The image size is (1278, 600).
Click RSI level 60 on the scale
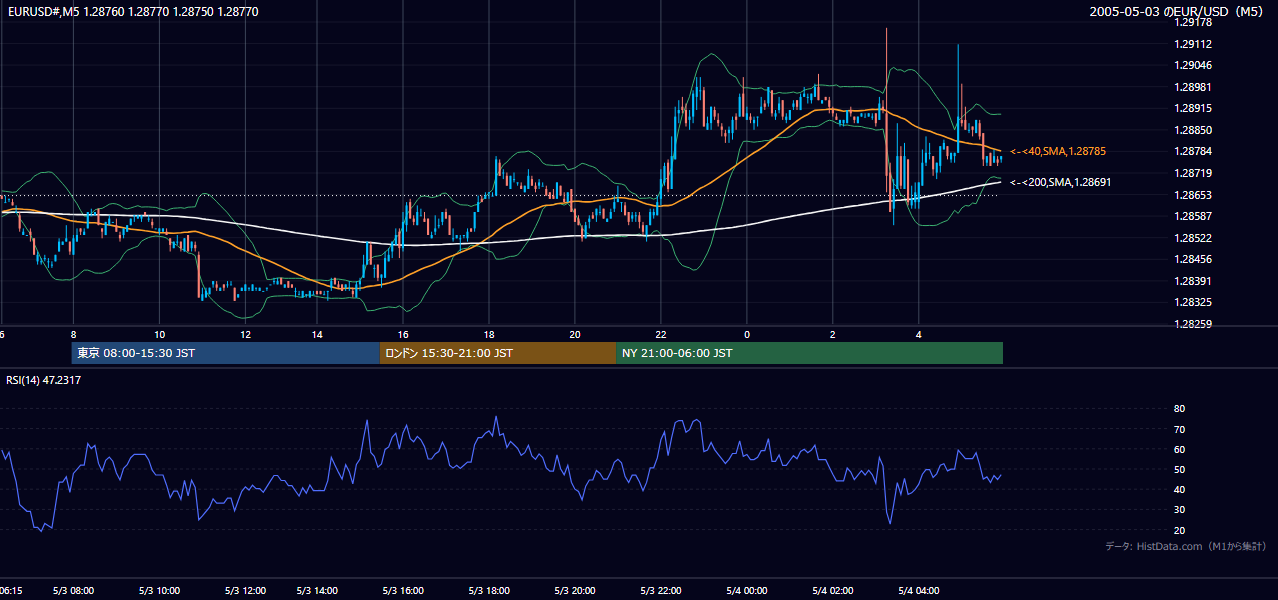click(1179, 449)
